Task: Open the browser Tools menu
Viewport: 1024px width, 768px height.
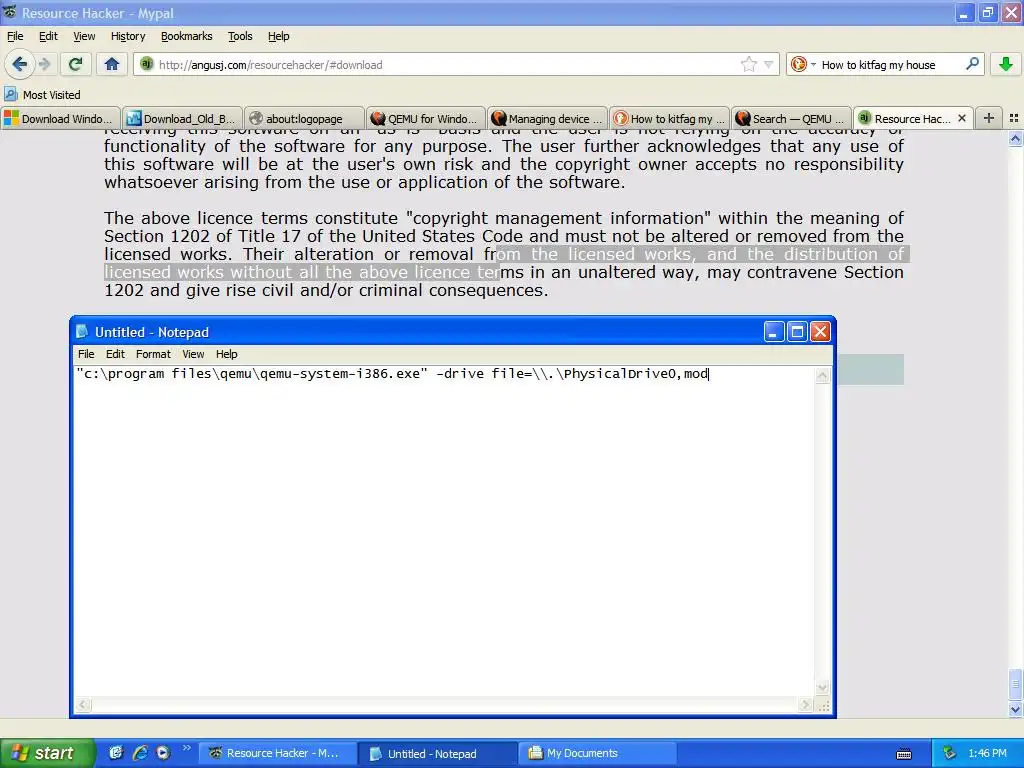Action: pyautogui.click(x=240, y=36)
